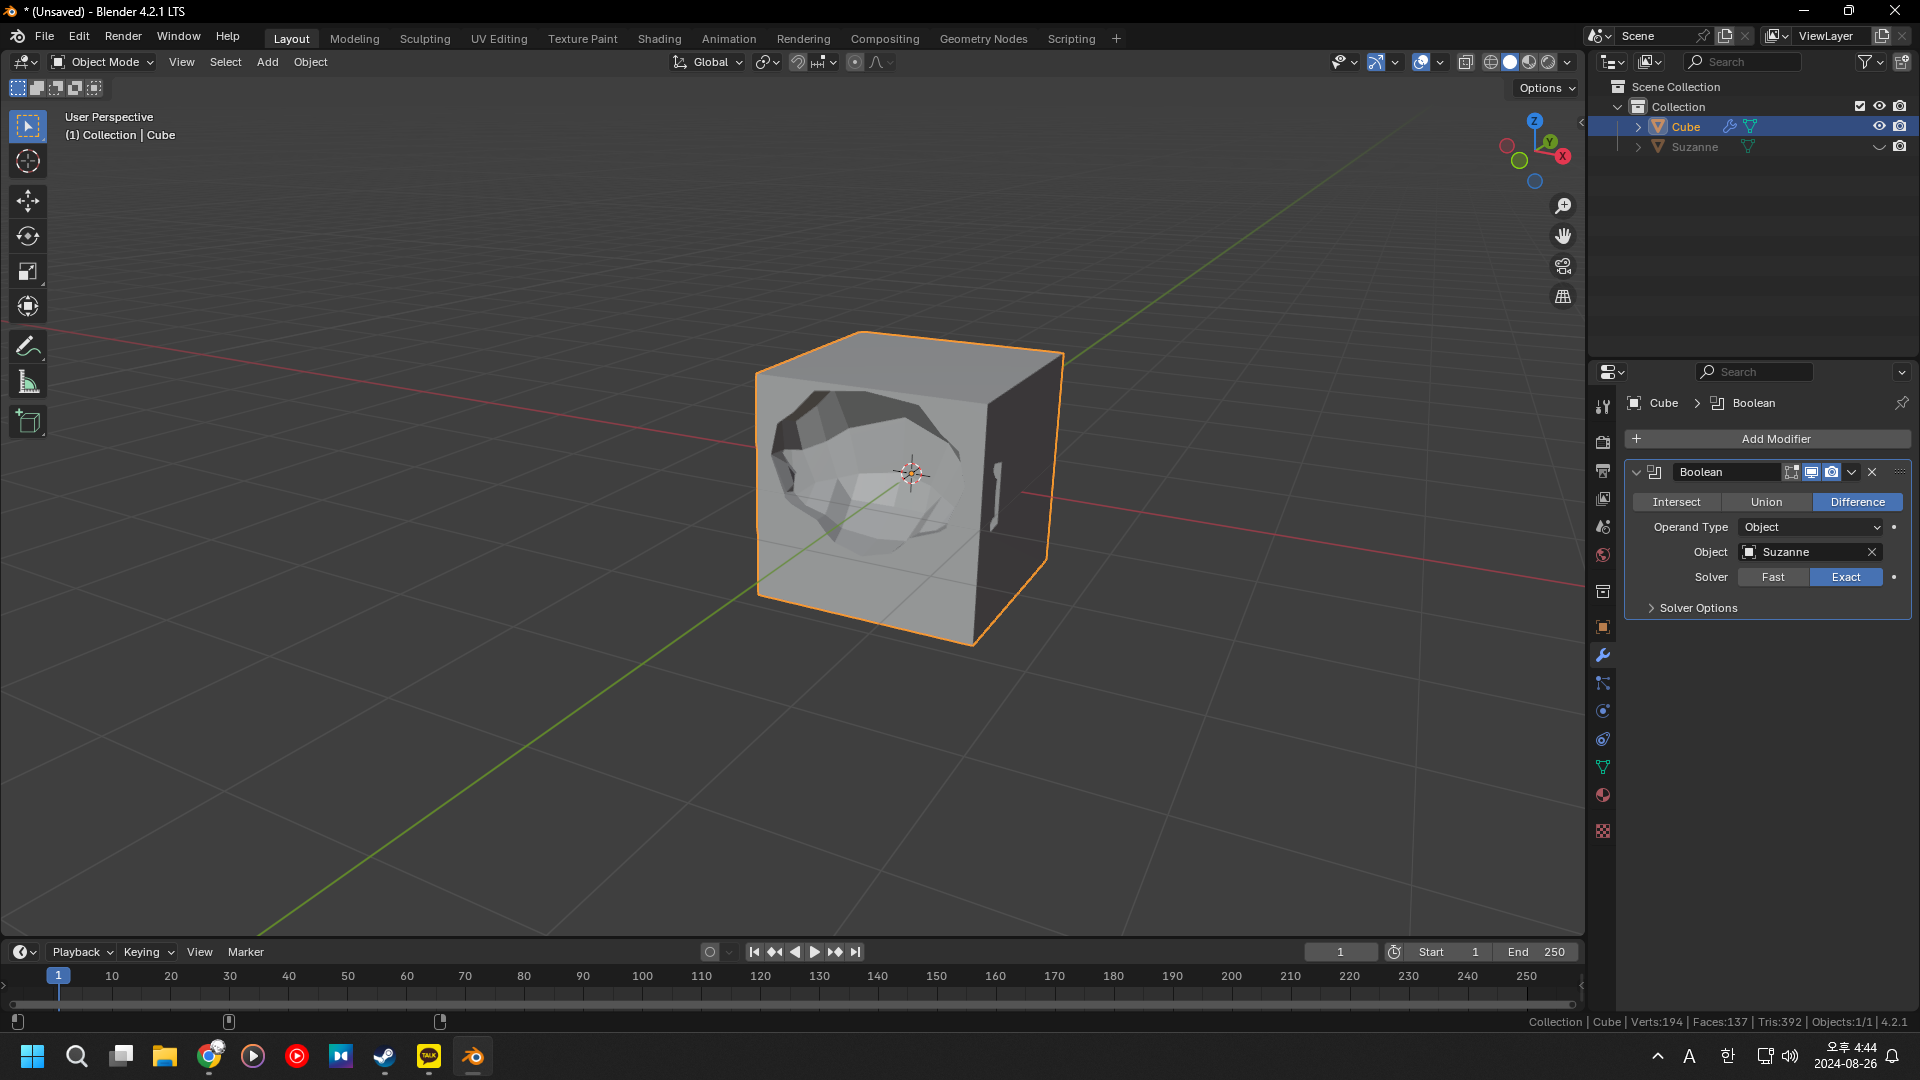Image resolution: width=1920 pixels, height=1080 pixels.
Task: Open the Render menu
Action: coord(123,36)
